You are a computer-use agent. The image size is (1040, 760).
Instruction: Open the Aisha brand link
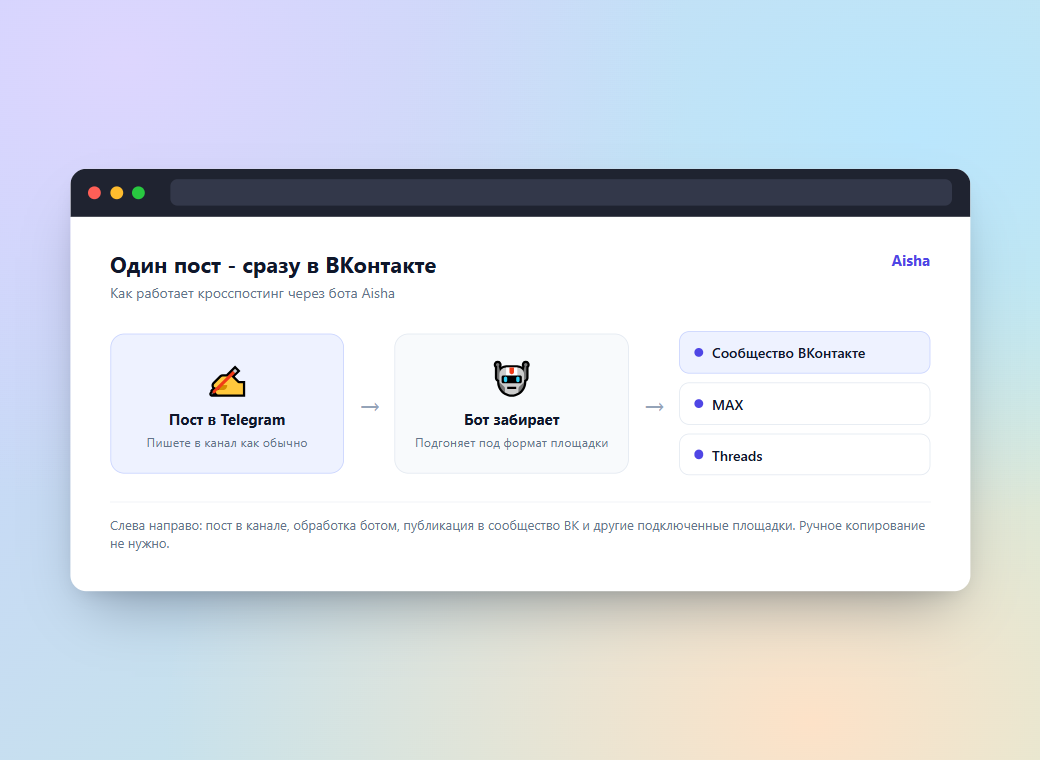(x=910, y=261)
